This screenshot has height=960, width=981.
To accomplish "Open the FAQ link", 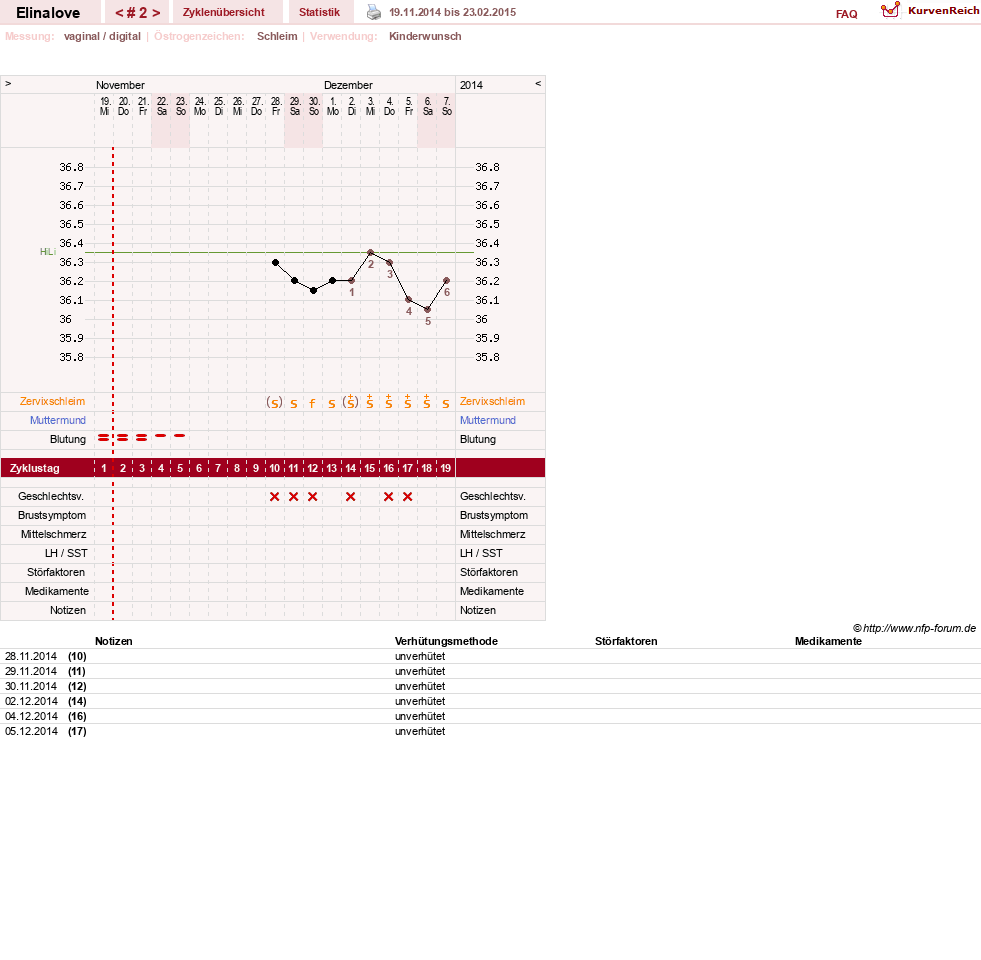I will tap(846, 14).
